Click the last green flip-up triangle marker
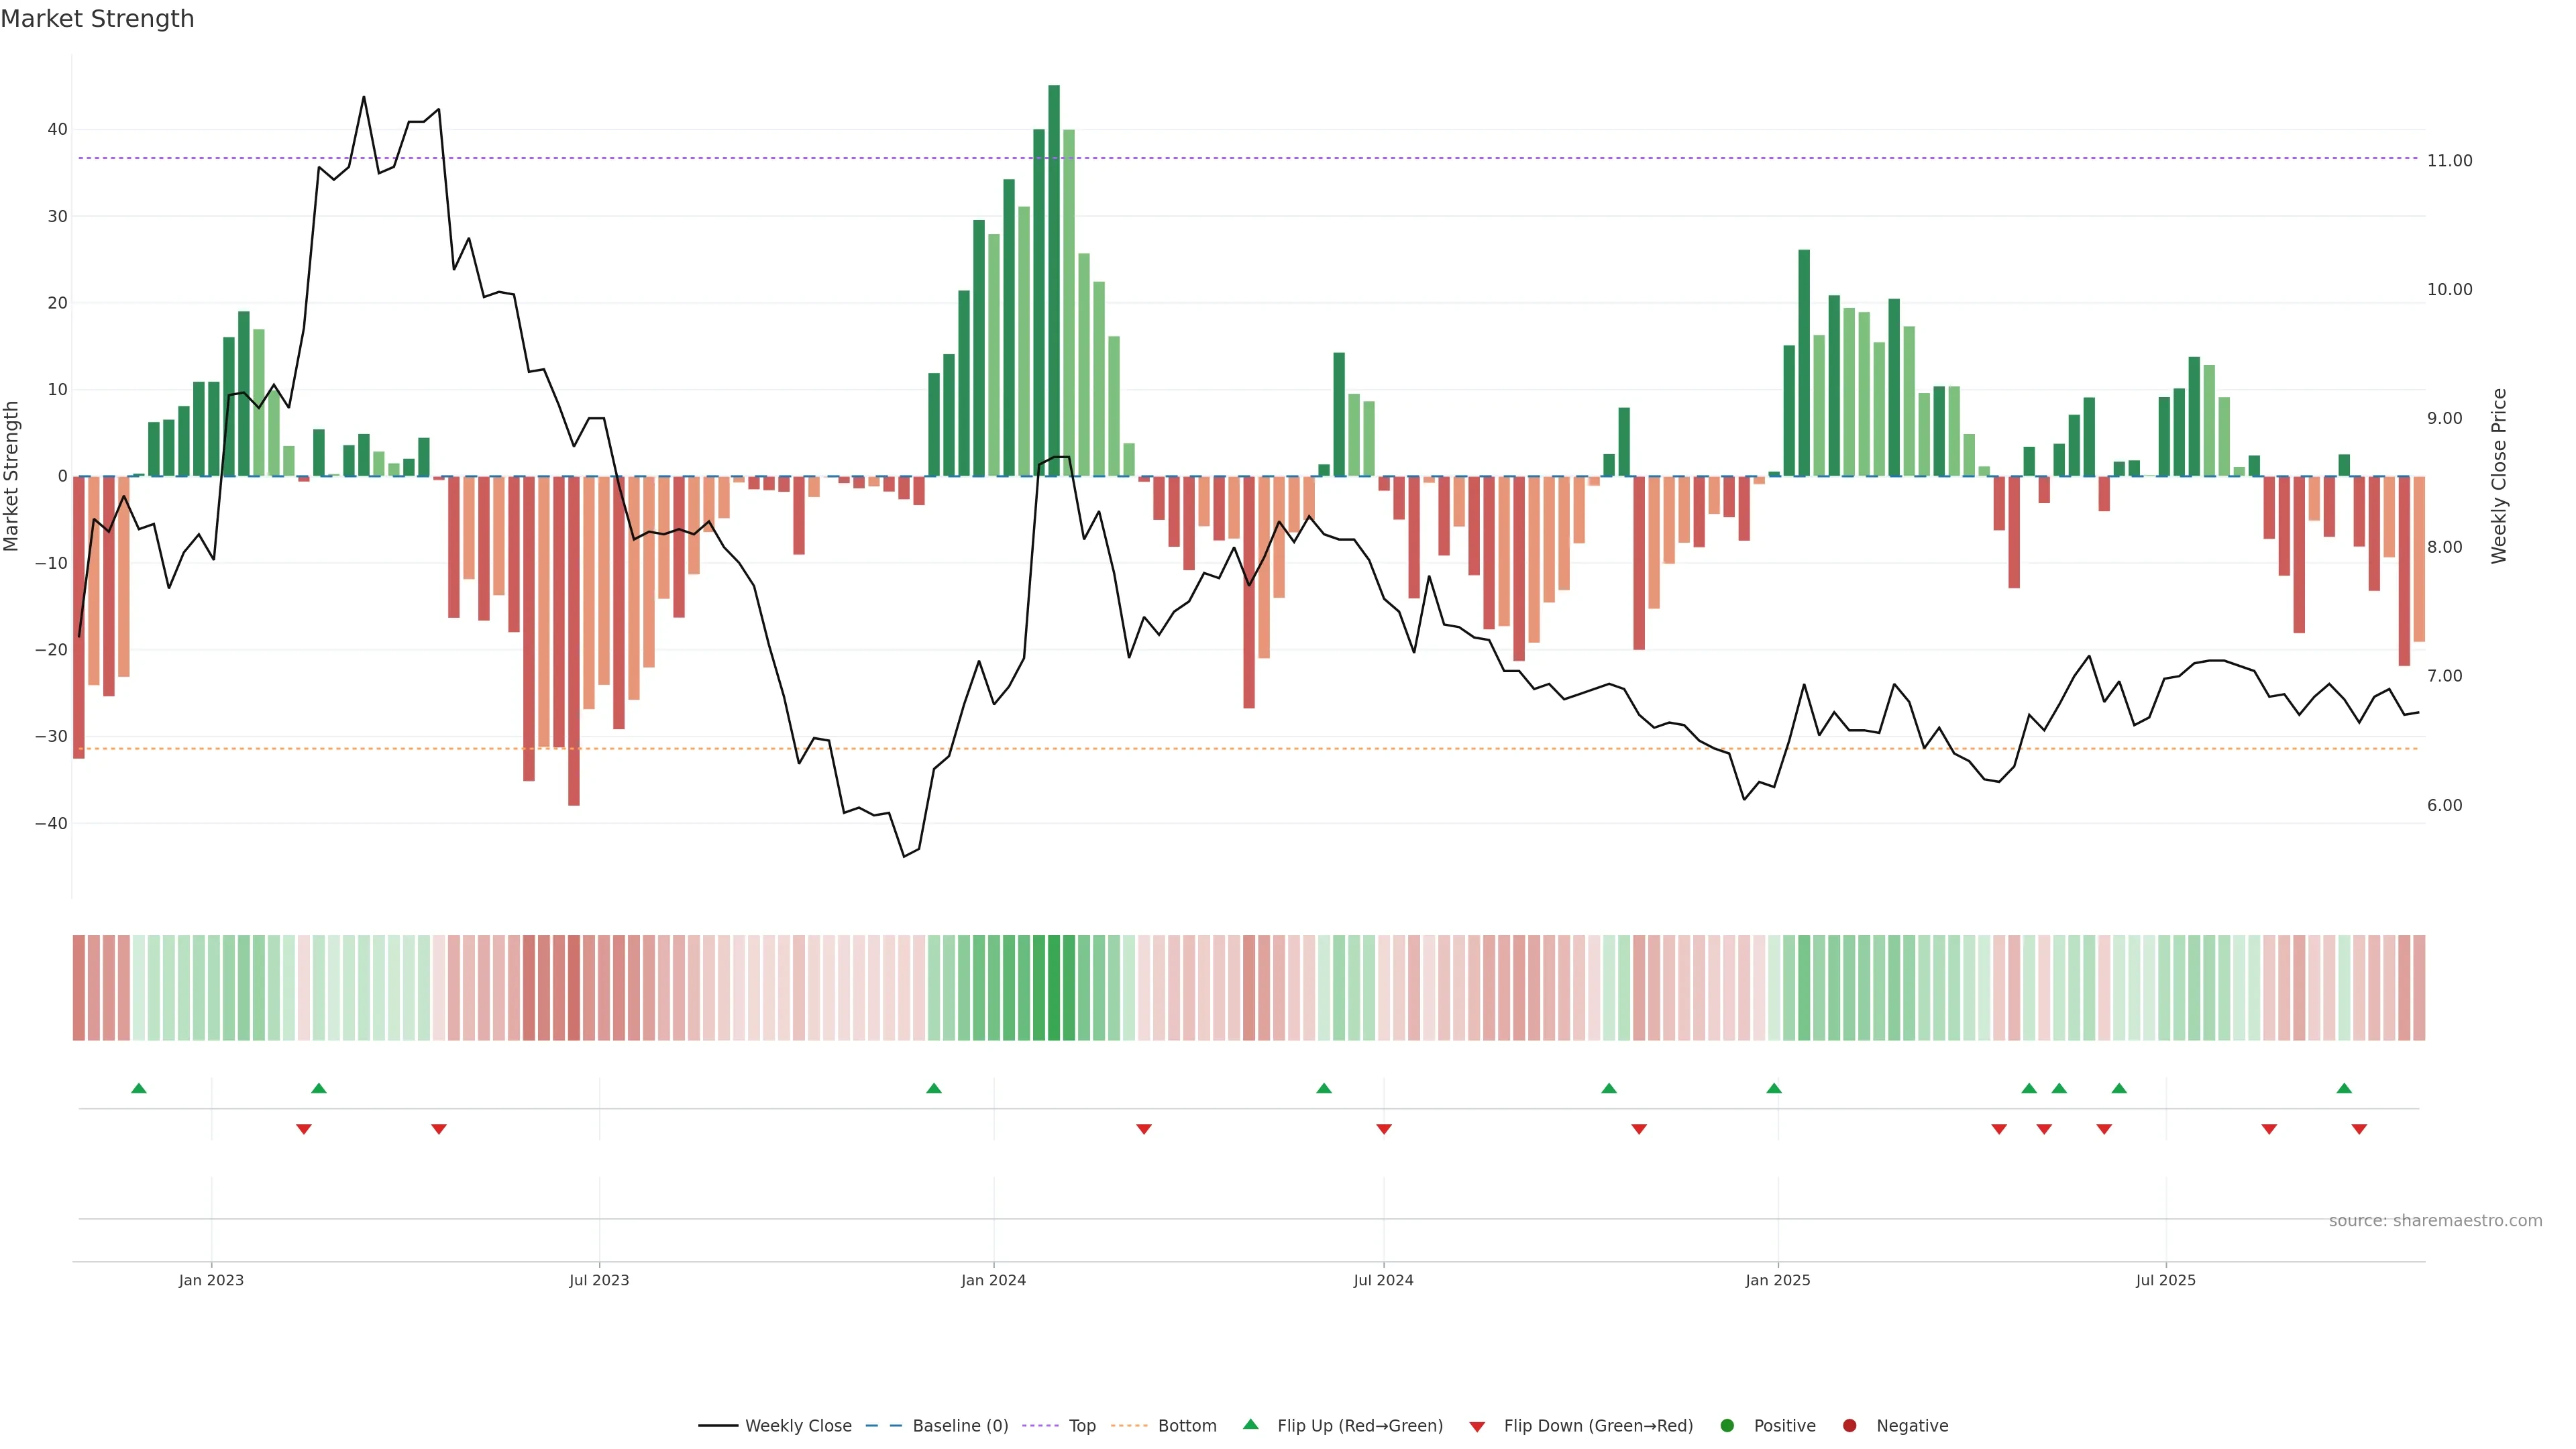 pos(2344,1088)
